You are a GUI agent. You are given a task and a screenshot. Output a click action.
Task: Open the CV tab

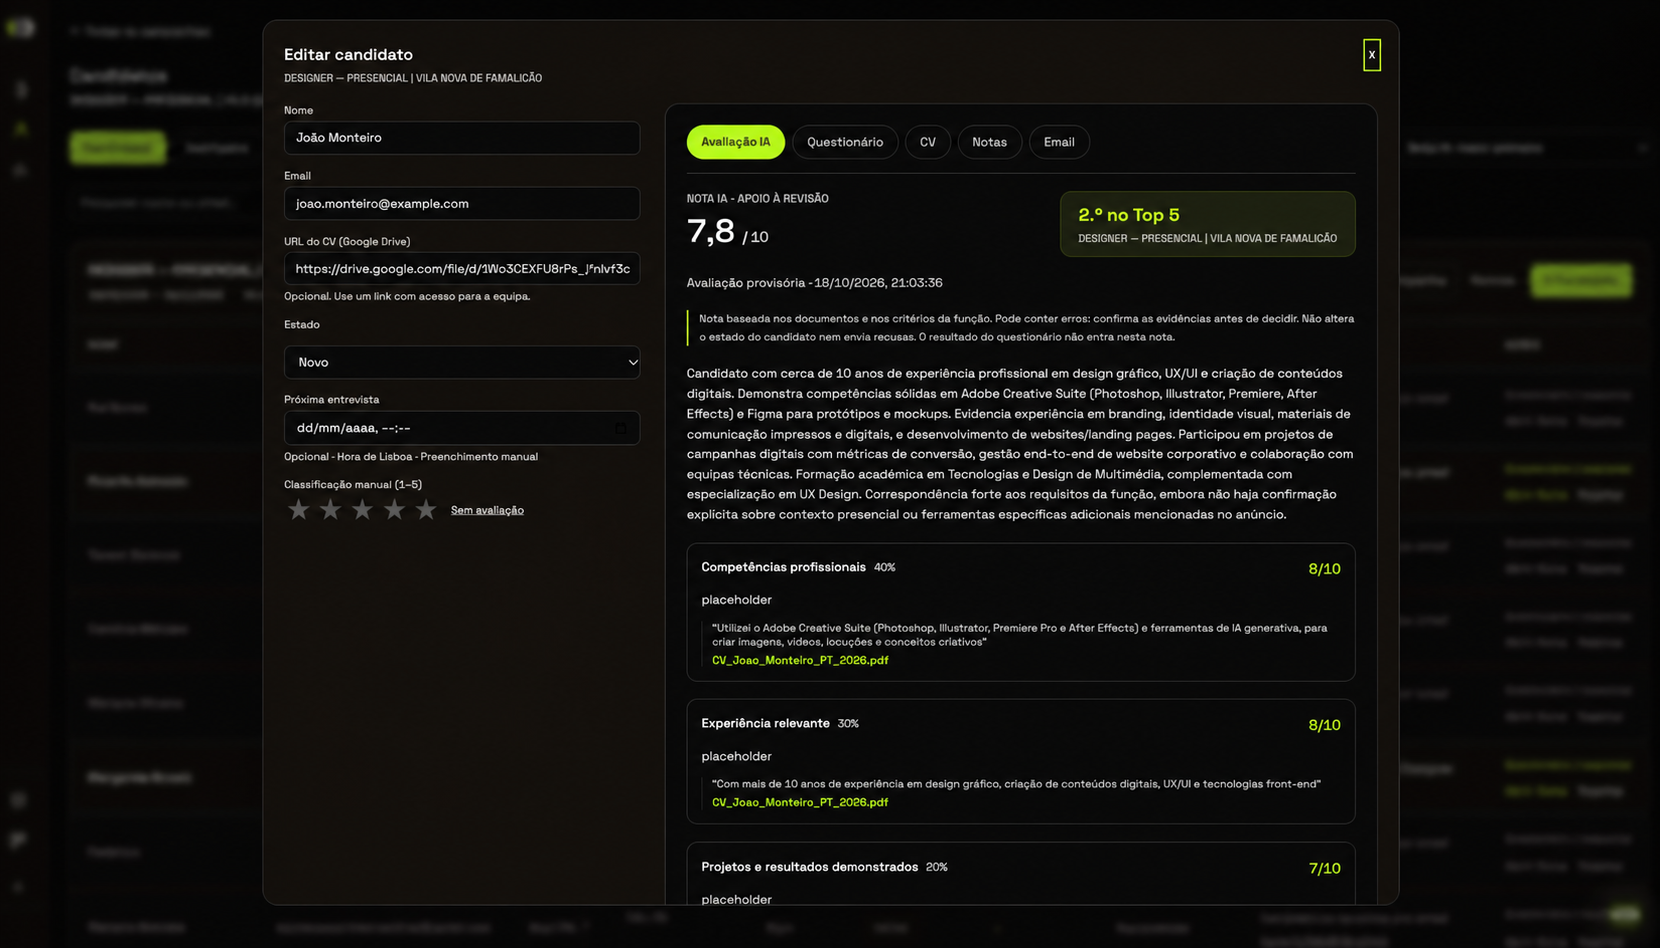point(928,142)
